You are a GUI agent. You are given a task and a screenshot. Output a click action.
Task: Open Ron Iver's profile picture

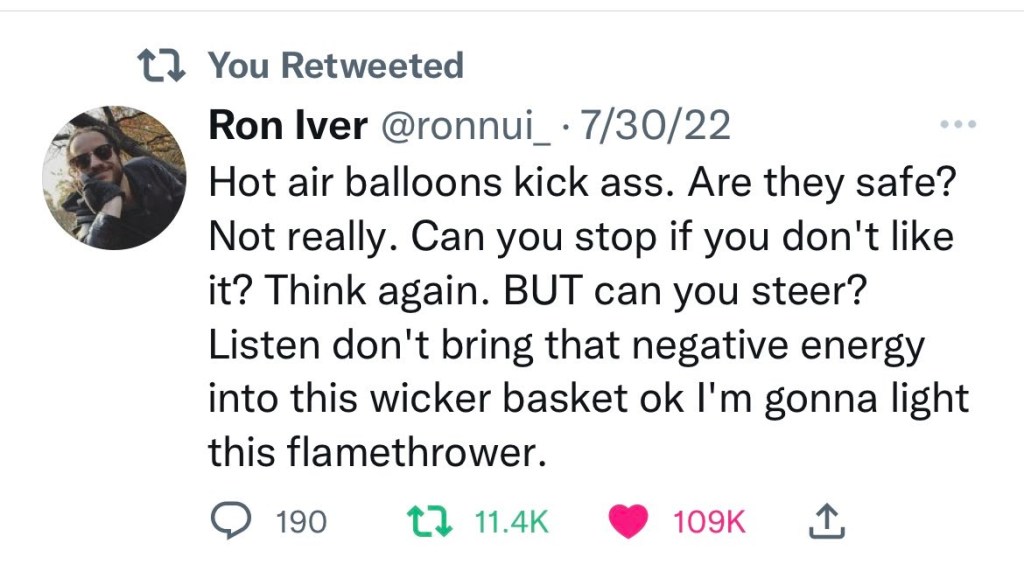click(x=113, y=177)
